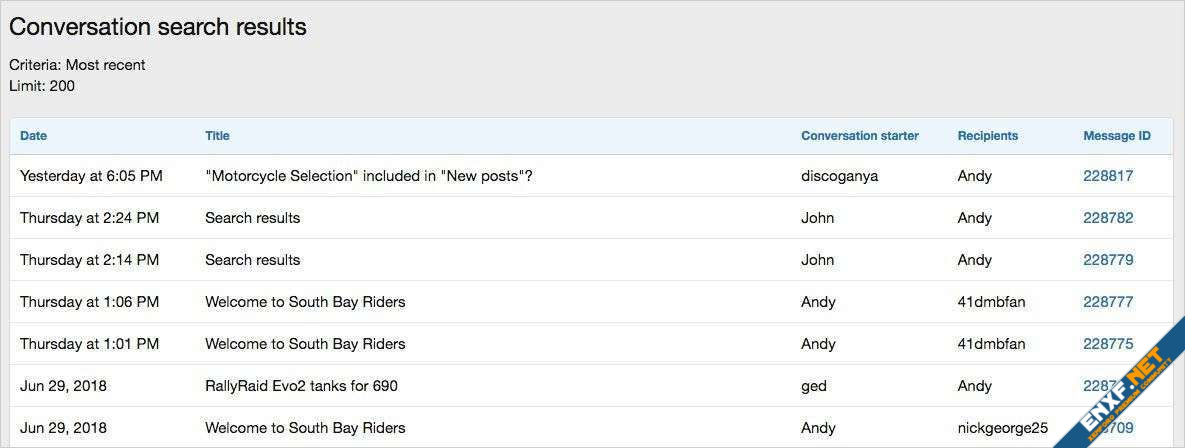
Task: Open message ID 228782 link
Action: (x=1108, y=218)
